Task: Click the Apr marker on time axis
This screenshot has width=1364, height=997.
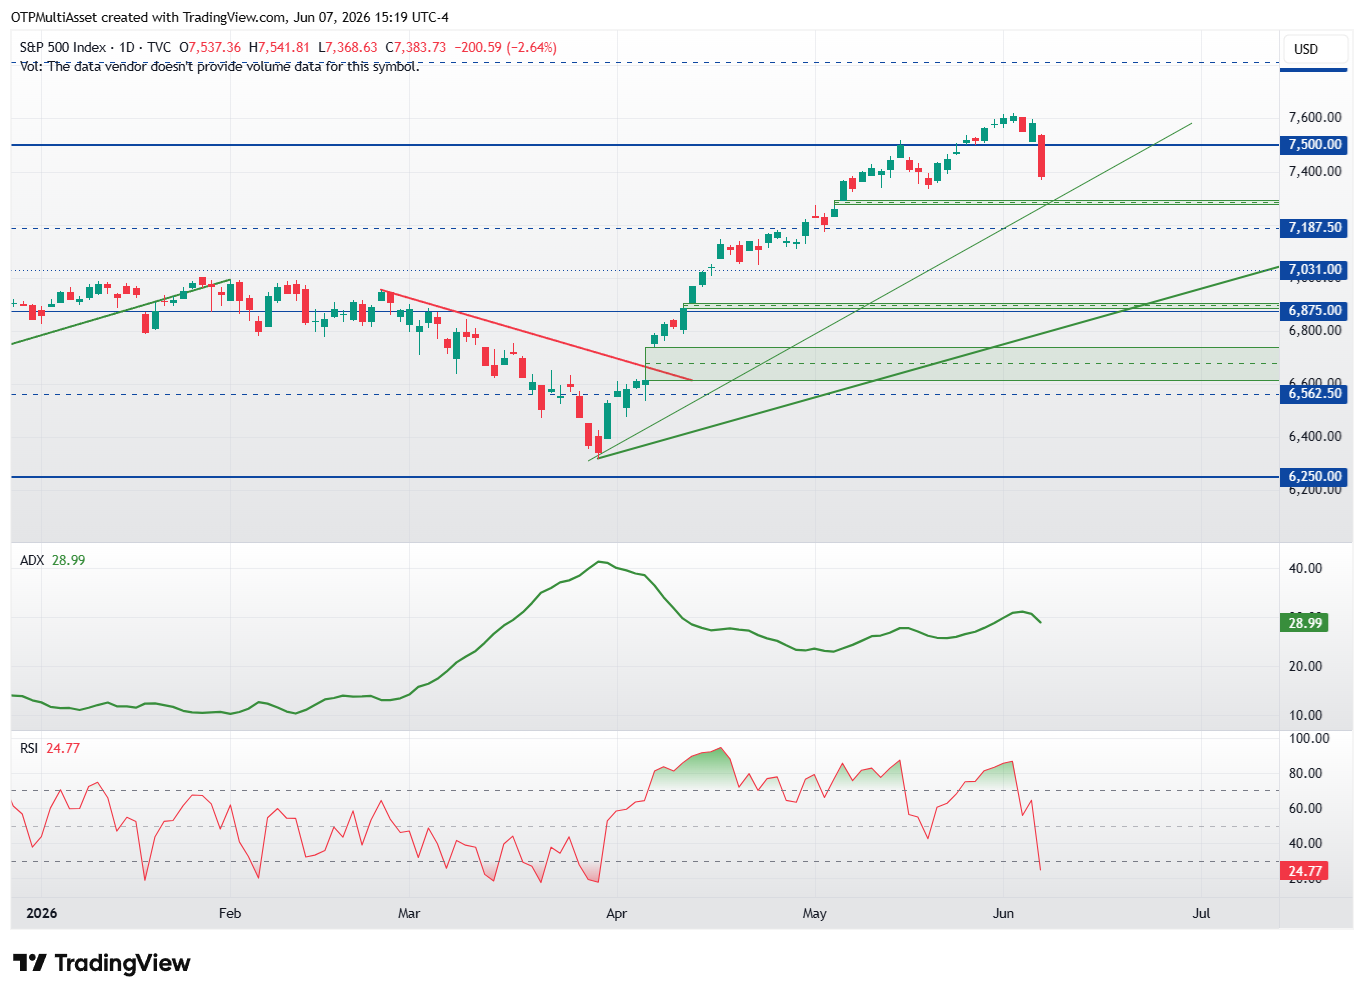Action: tap(616, 913)
